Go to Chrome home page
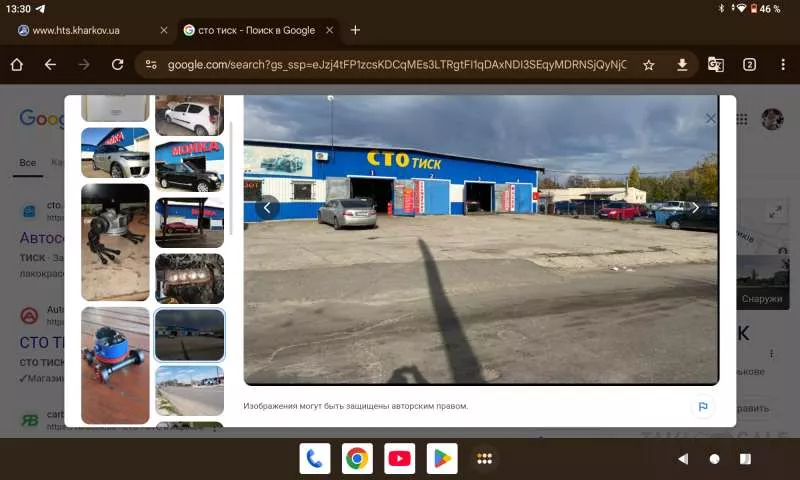Viewport: 800px width, 480px height. click(x=17, y=64)
